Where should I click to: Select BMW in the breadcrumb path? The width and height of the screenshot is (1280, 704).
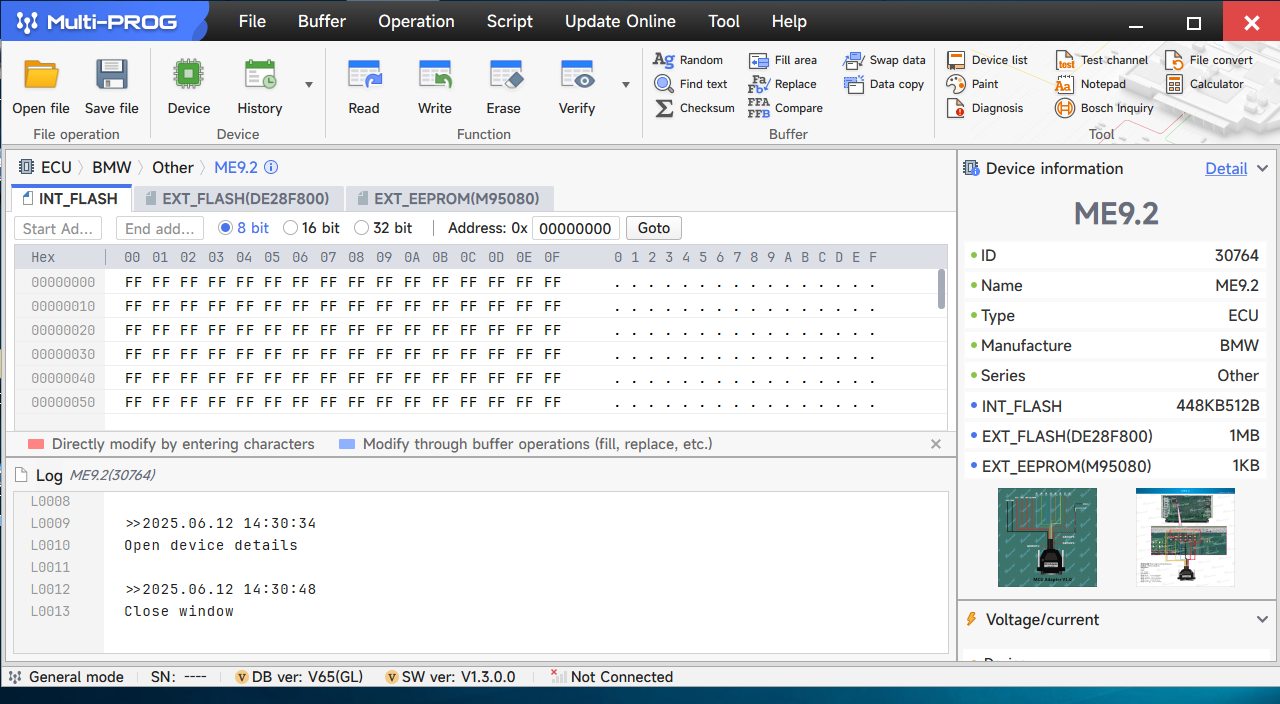coord(112,168)
